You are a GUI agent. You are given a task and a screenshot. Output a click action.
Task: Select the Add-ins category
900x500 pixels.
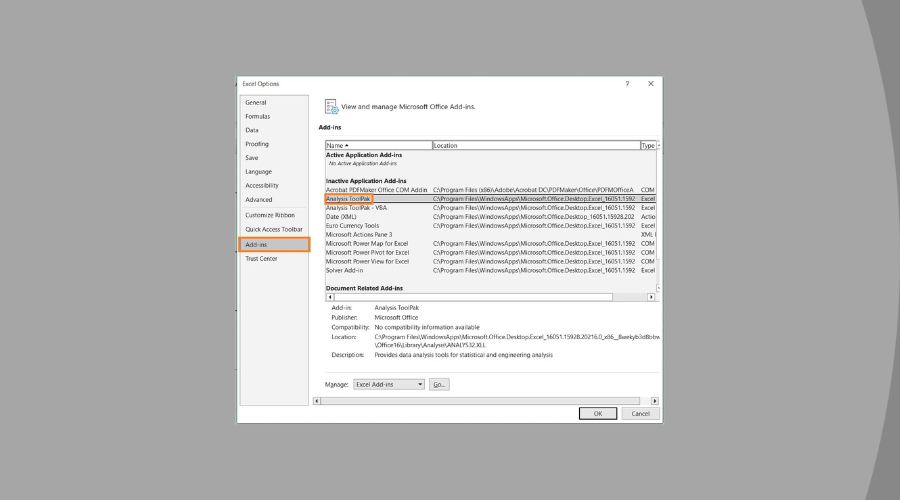point(274,245)
